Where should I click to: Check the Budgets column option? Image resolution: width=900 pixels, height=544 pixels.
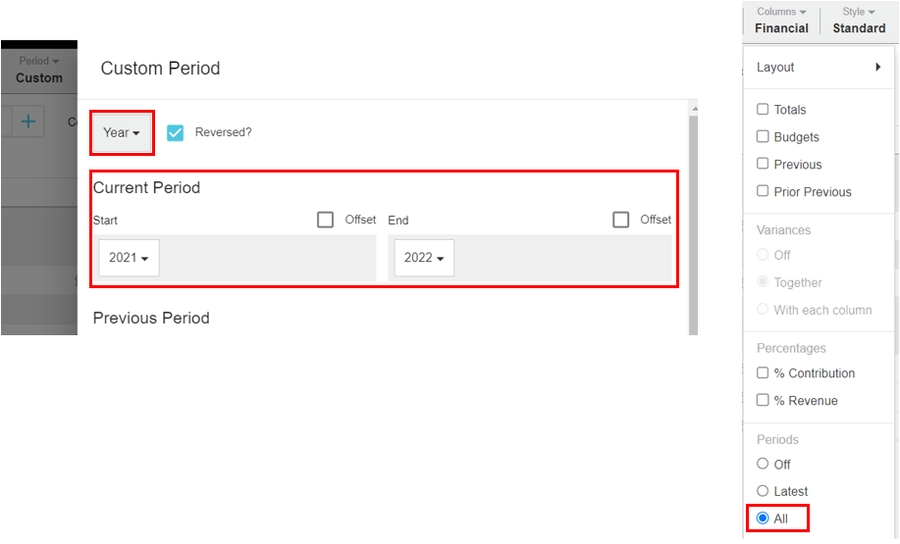click(x=763, y=137)
